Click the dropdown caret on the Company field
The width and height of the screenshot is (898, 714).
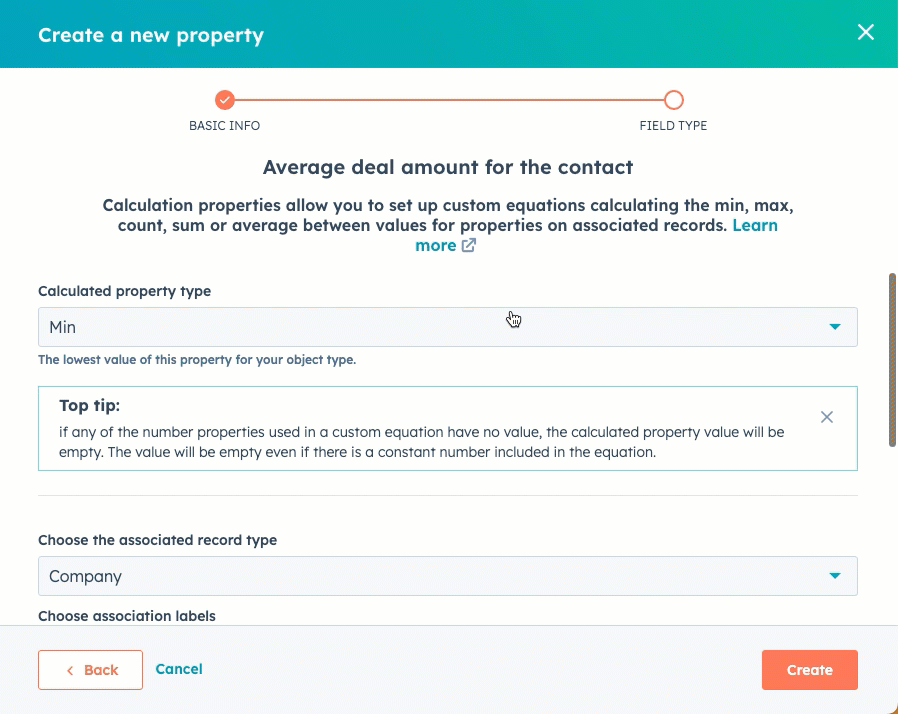[835, 576]
